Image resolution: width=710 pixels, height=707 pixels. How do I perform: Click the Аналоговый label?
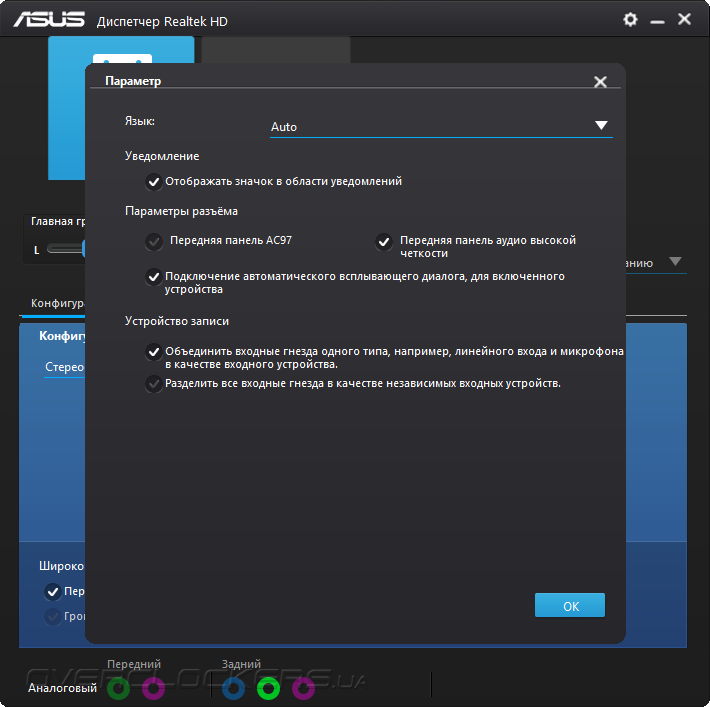click(62, 688)
